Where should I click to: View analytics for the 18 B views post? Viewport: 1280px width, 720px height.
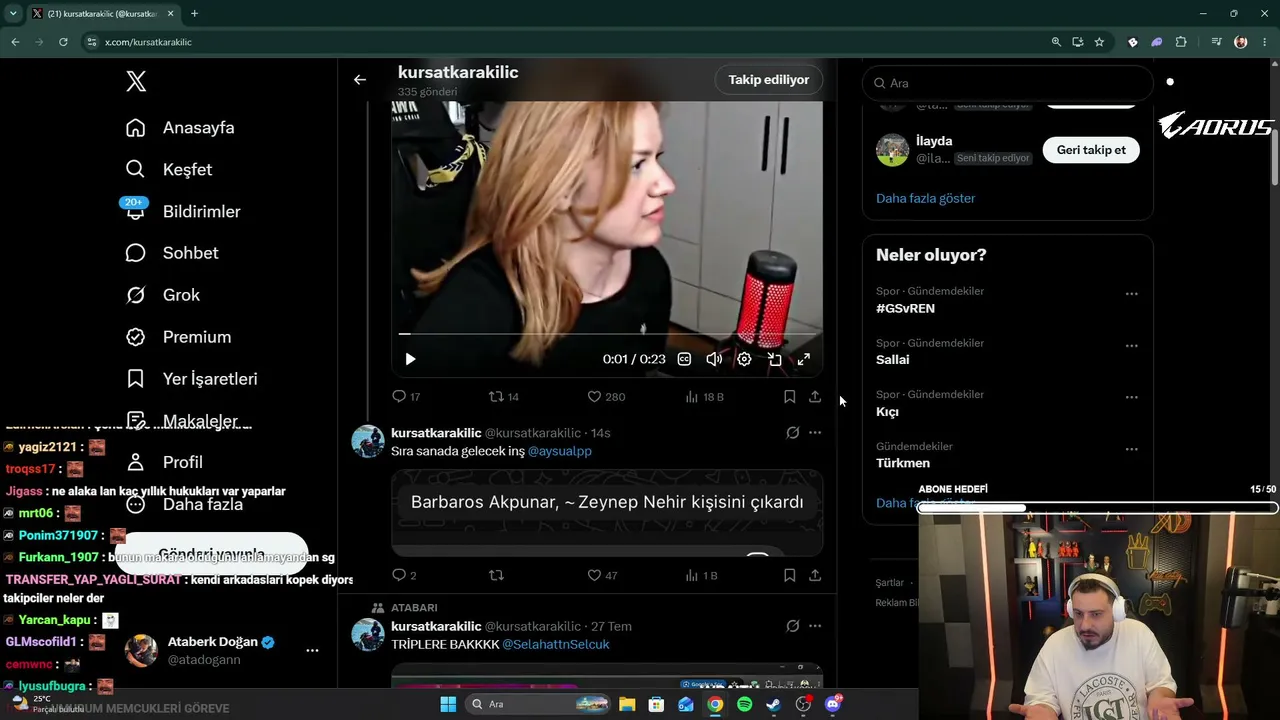coord(704,397)
